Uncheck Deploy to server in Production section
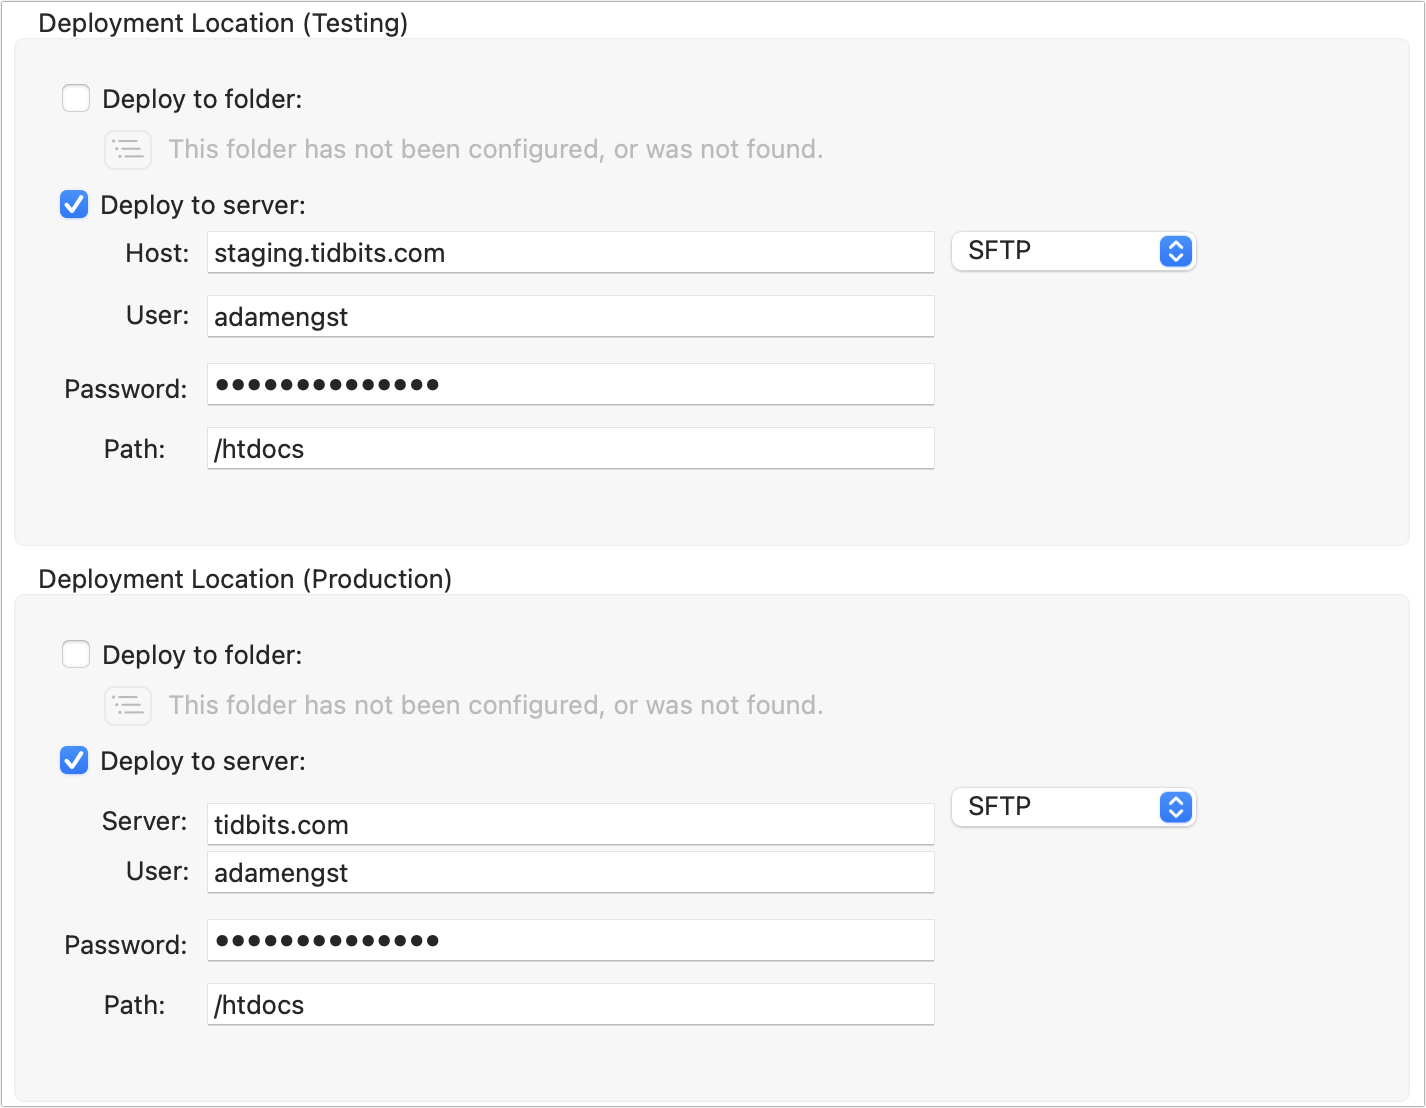The image size is (1426, 1108). 74,761
